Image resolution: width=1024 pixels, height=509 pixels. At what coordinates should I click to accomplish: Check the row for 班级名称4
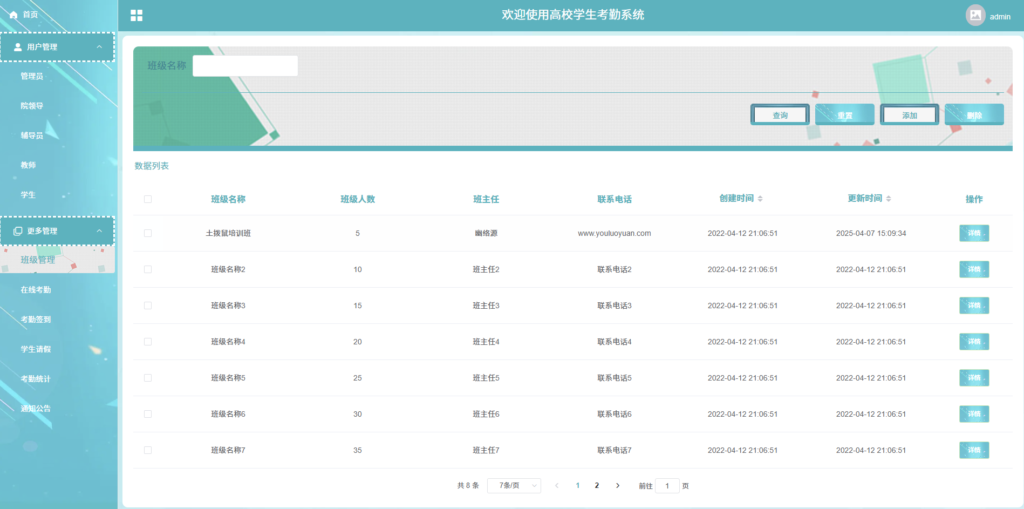[148, 342]
